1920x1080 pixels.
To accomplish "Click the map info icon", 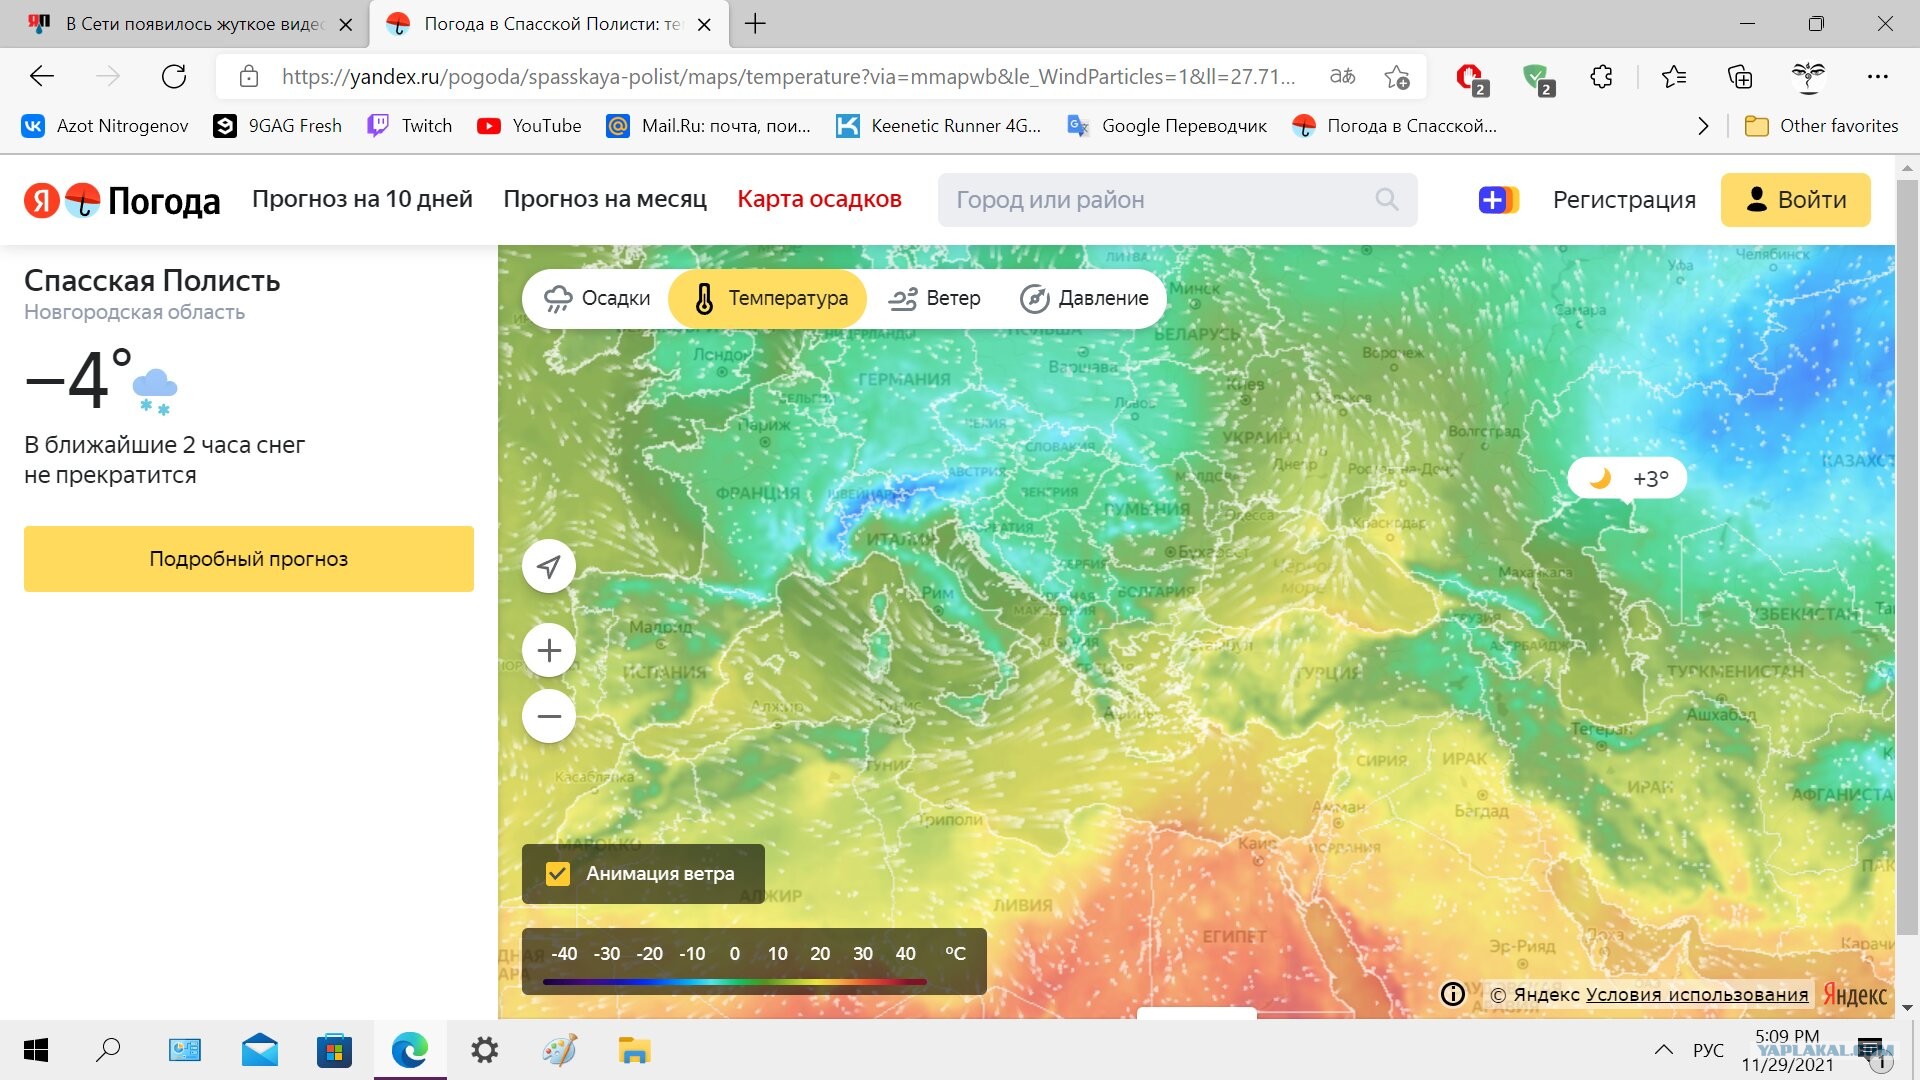I will 1453,994.
